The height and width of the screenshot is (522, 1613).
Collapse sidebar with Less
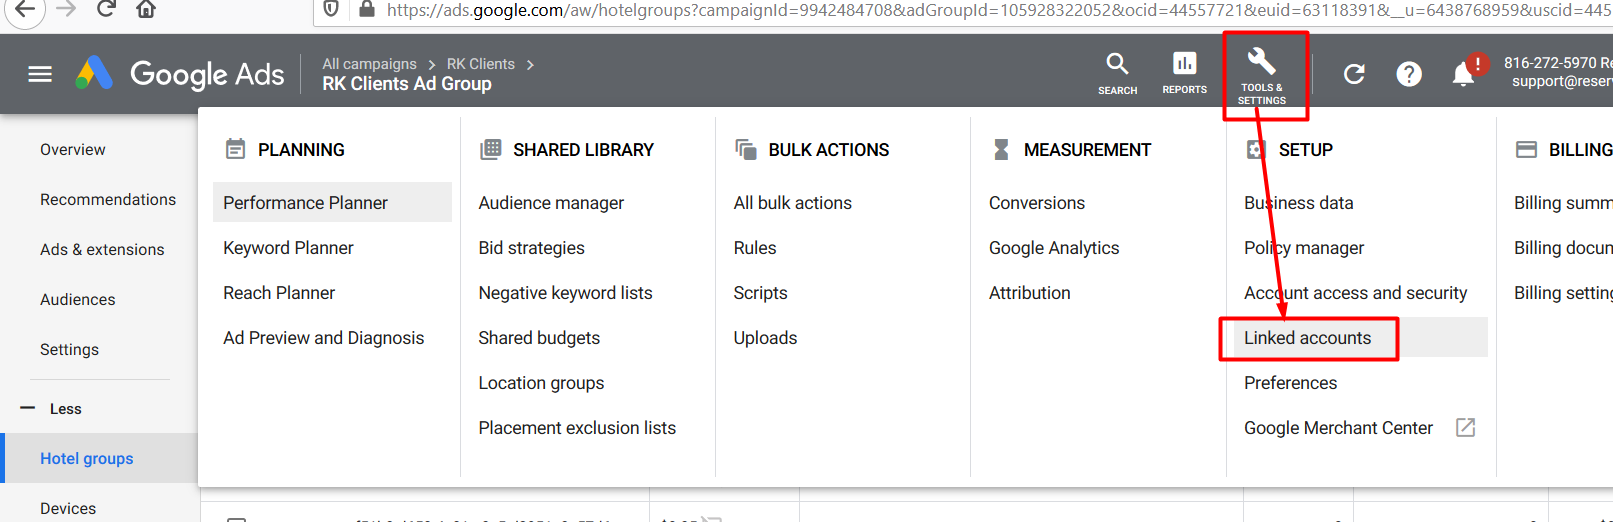point(52,408)
